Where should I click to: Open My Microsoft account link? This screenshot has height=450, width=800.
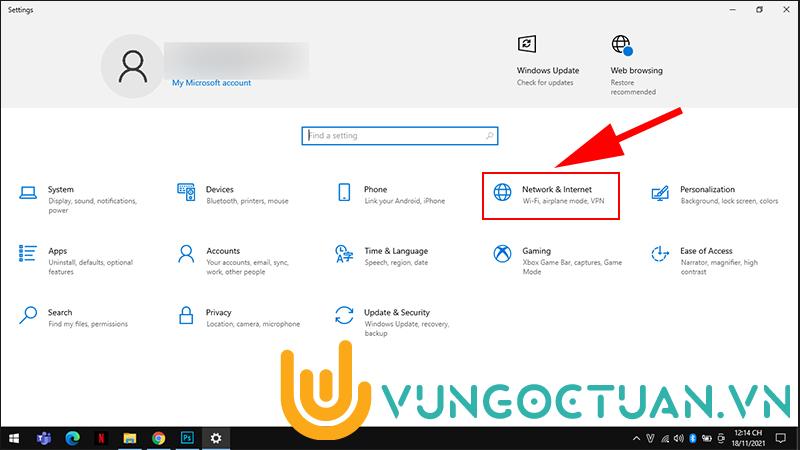coord(211,83)
